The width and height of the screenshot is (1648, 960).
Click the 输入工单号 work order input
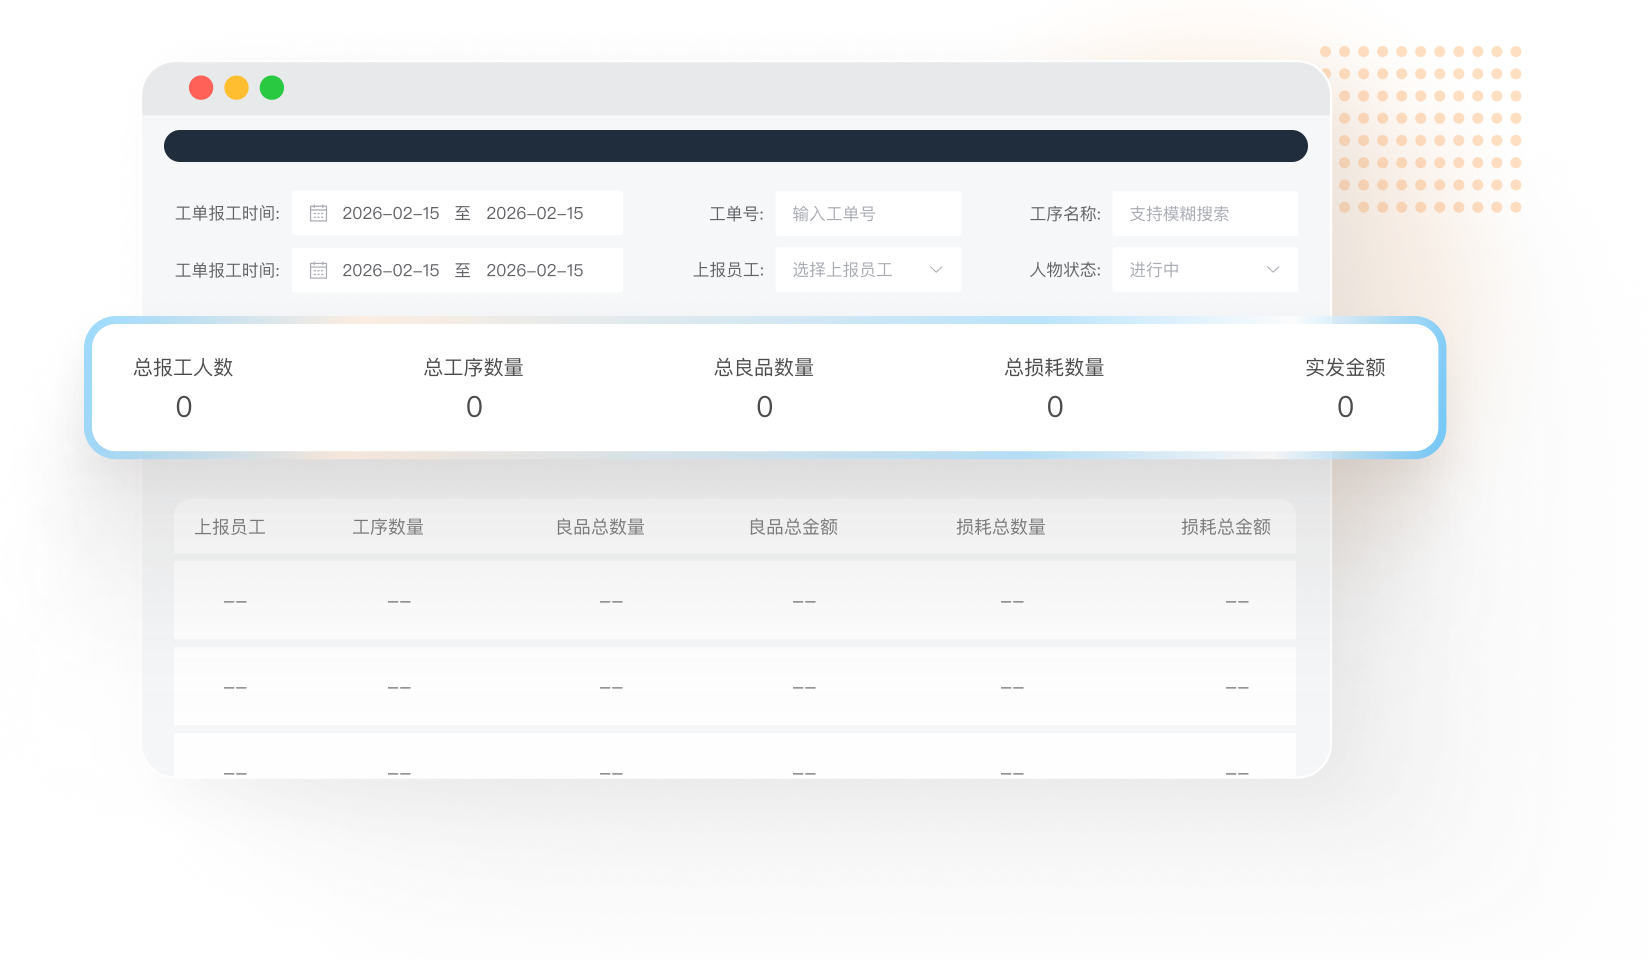click(867, 213)
